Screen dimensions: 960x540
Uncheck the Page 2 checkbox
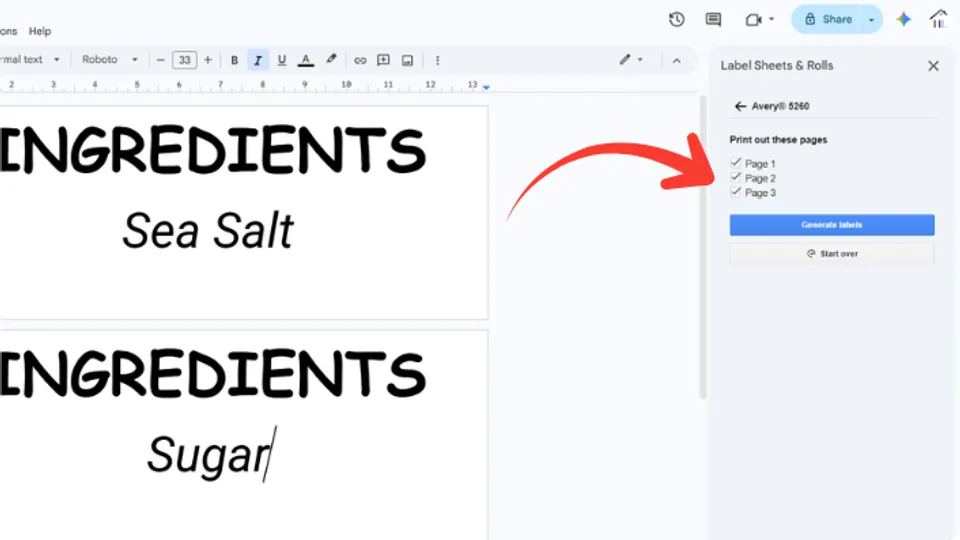point(736,178)
